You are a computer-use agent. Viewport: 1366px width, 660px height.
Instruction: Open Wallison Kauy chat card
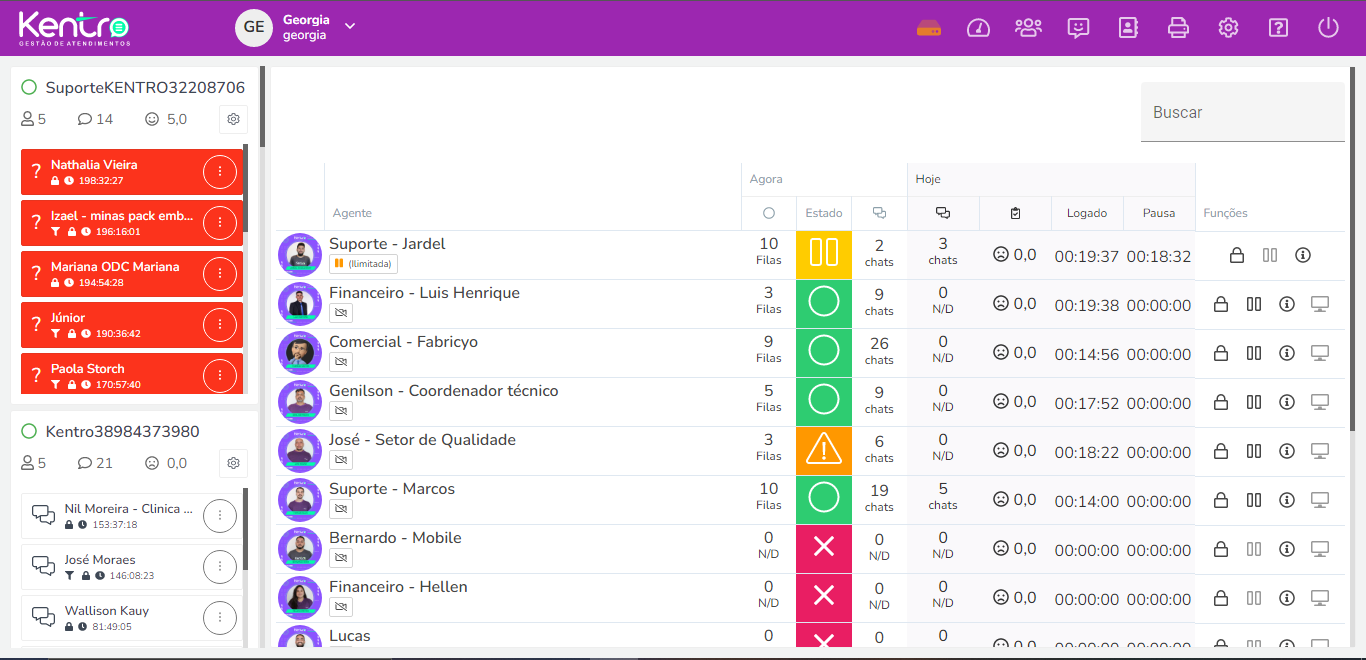pyautogui.click(x=132, y=618)
